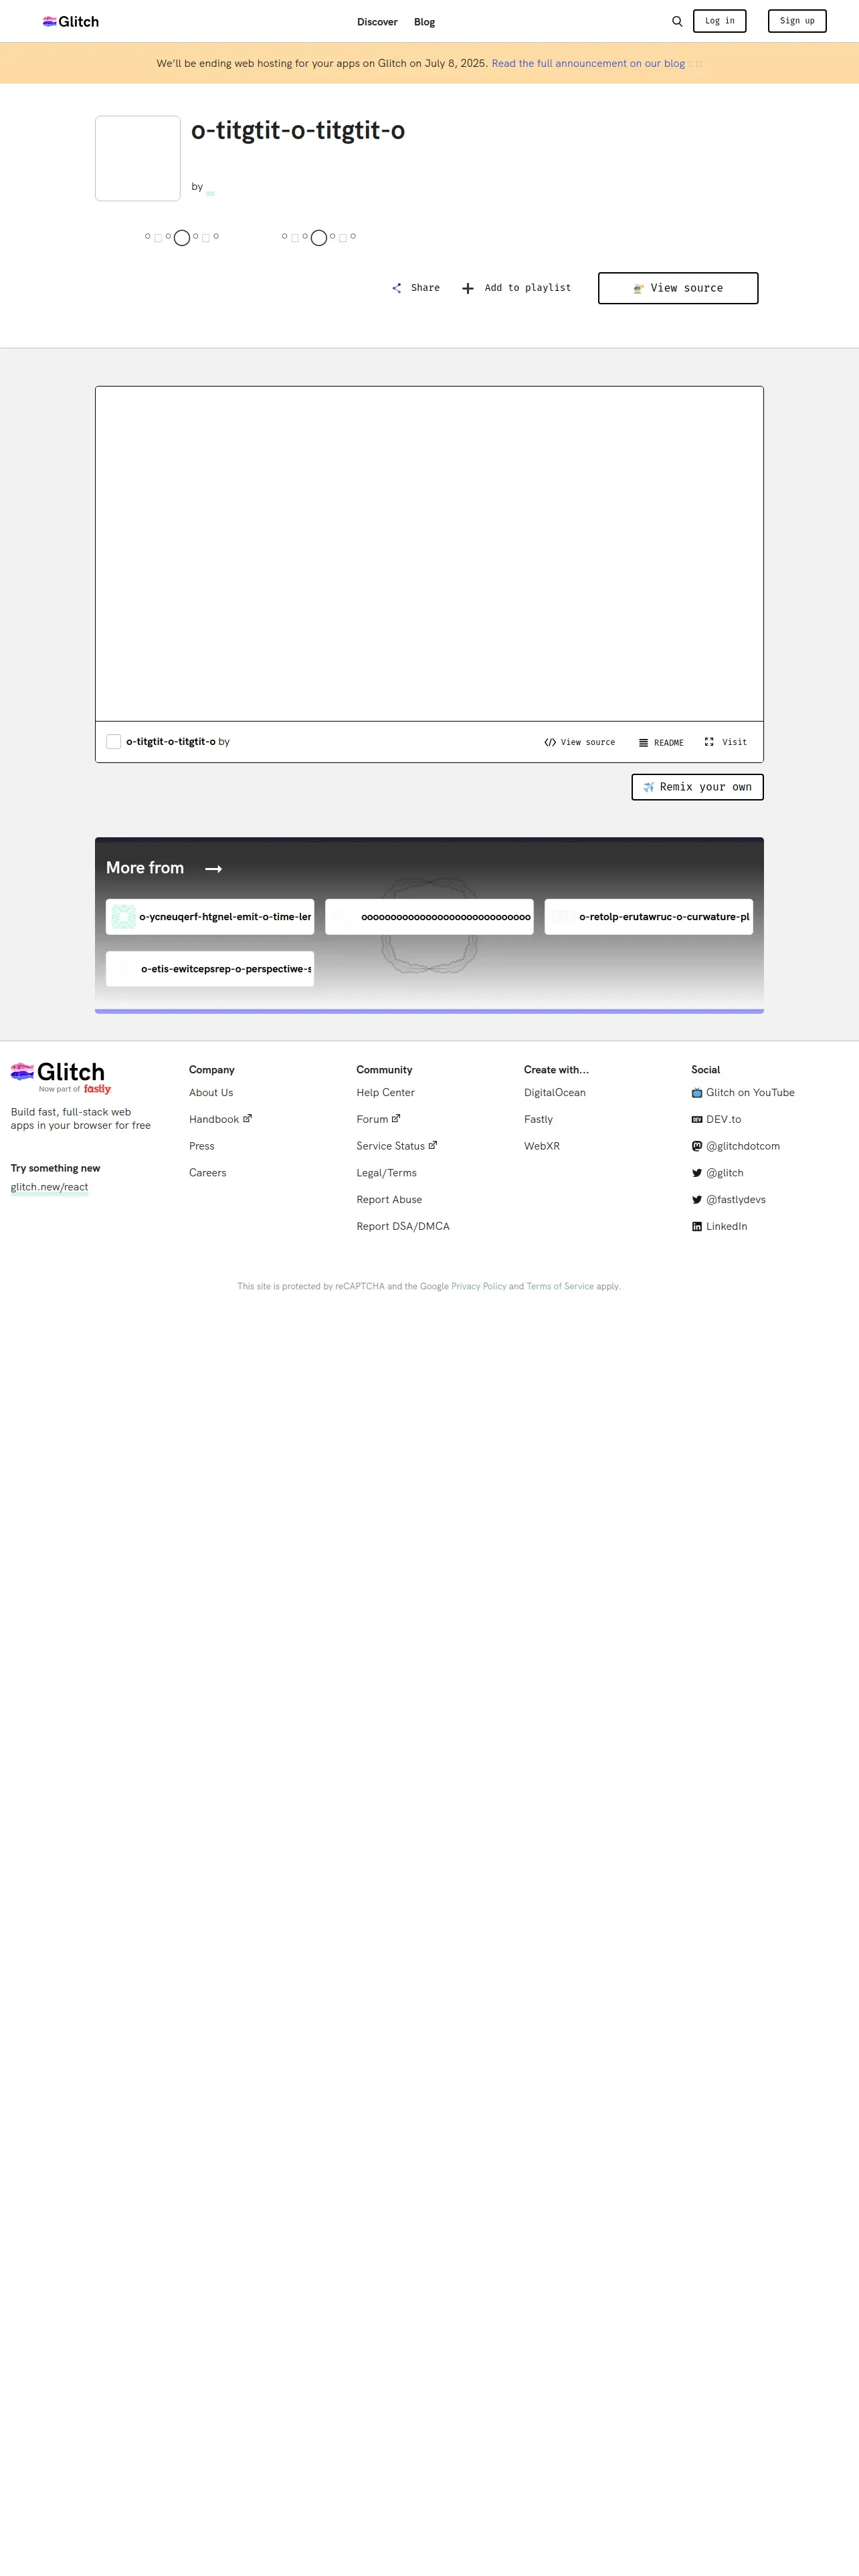Viewport: 859px width, 2576px height.
Task: Open the @fastlydevs Twitter link
Action: (x=729, y=1199)
